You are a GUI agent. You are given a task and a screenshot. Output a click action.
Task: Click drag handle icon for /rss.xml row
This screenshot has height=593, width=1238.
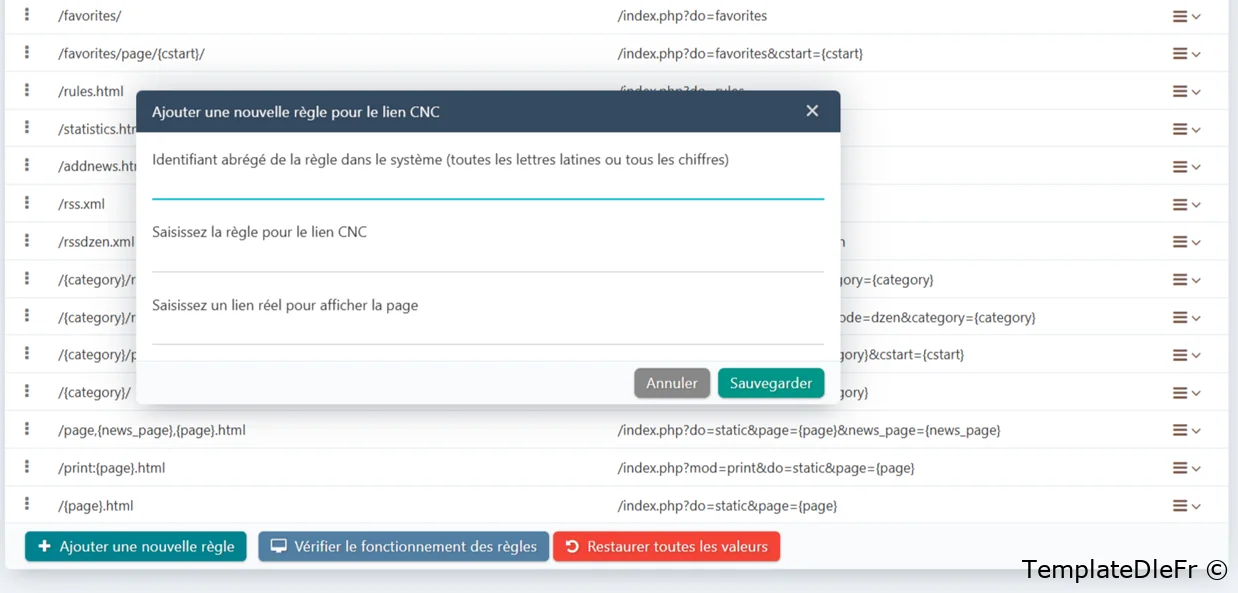click(x=27, y=203)
